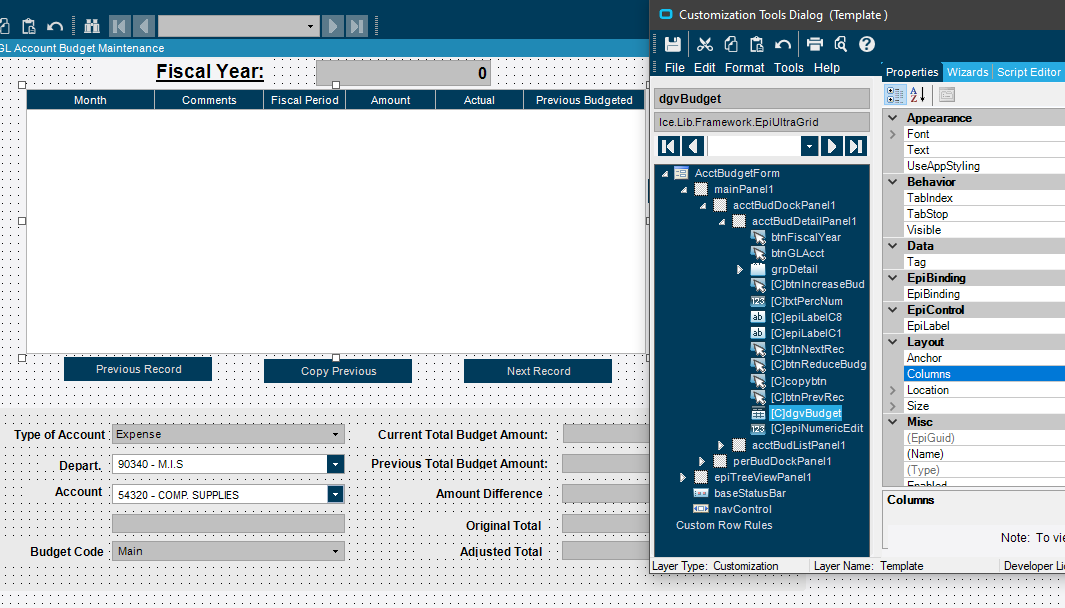Image resolution: width=1065 pixels, height=608 pixels.
Task: Open the Type of Account dropdown
Action: 335,434
